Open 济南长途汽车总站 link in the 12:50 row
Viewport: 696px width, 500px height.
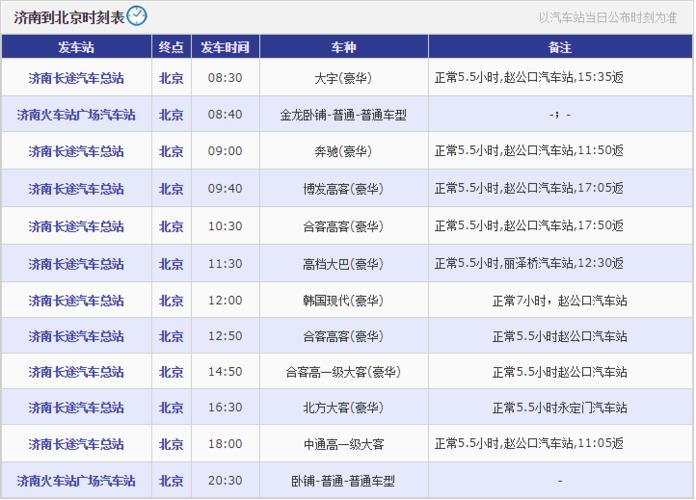pyautogui.click(x=76, y=336)
